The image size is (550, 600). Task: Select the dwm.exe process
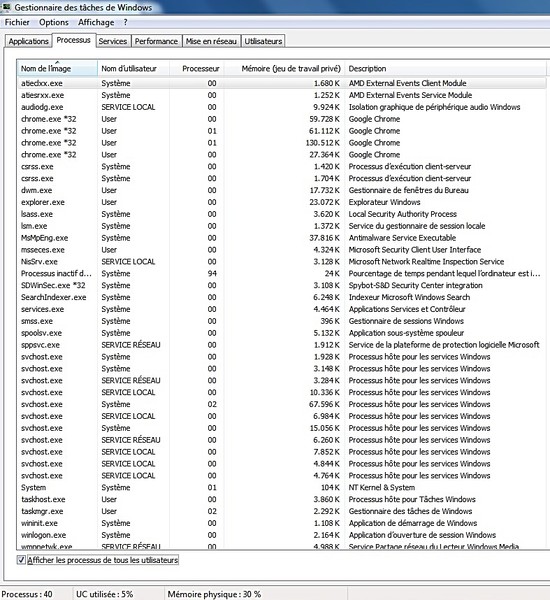coord(282,190)
